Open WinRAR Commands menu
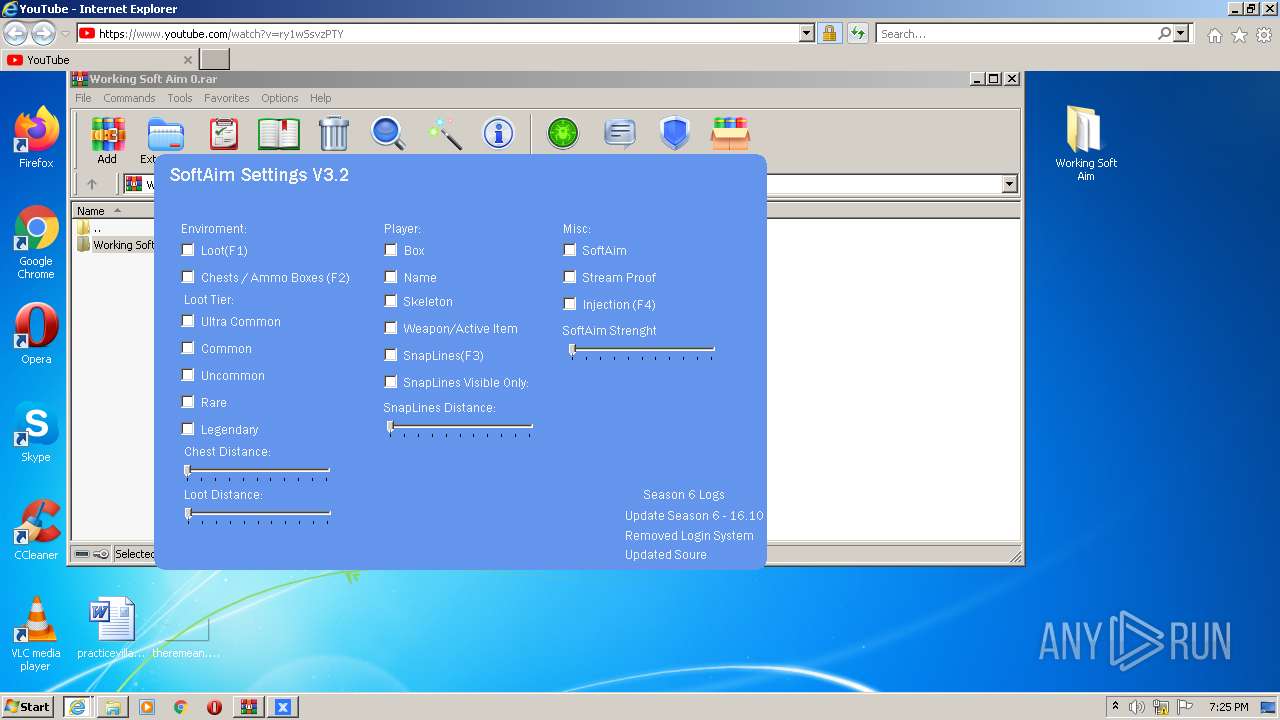The height and width of the screenshot is (720, 1280). 129,98
